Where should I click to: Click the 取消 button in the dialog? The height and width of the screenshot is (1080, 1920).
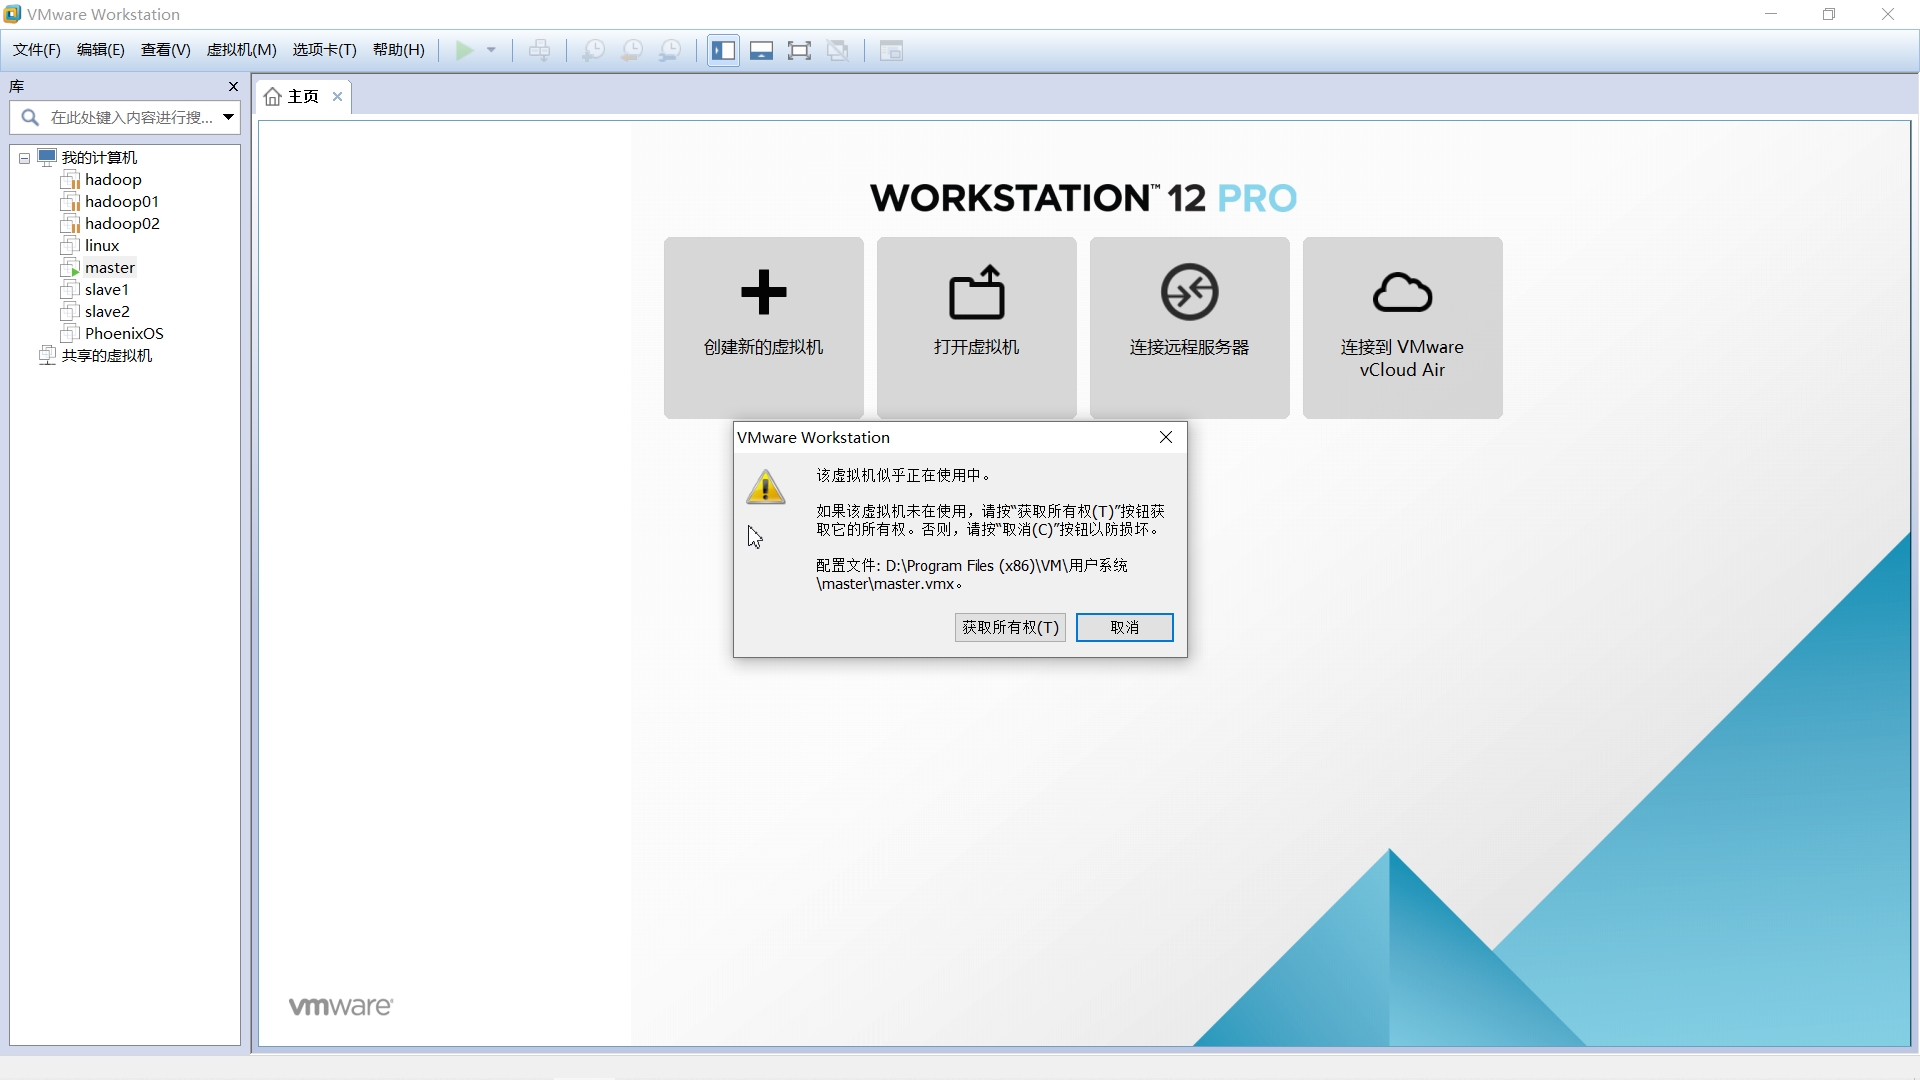coord(1125,627)
